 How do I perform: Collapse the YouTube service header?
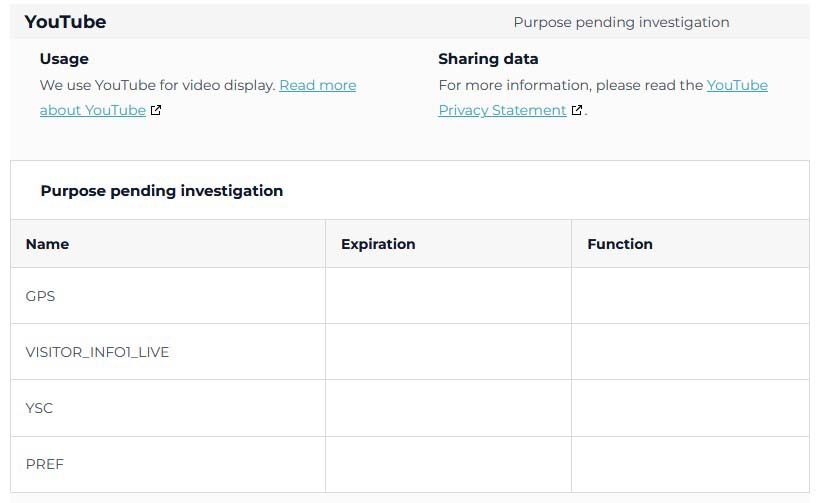coord(66,22)
